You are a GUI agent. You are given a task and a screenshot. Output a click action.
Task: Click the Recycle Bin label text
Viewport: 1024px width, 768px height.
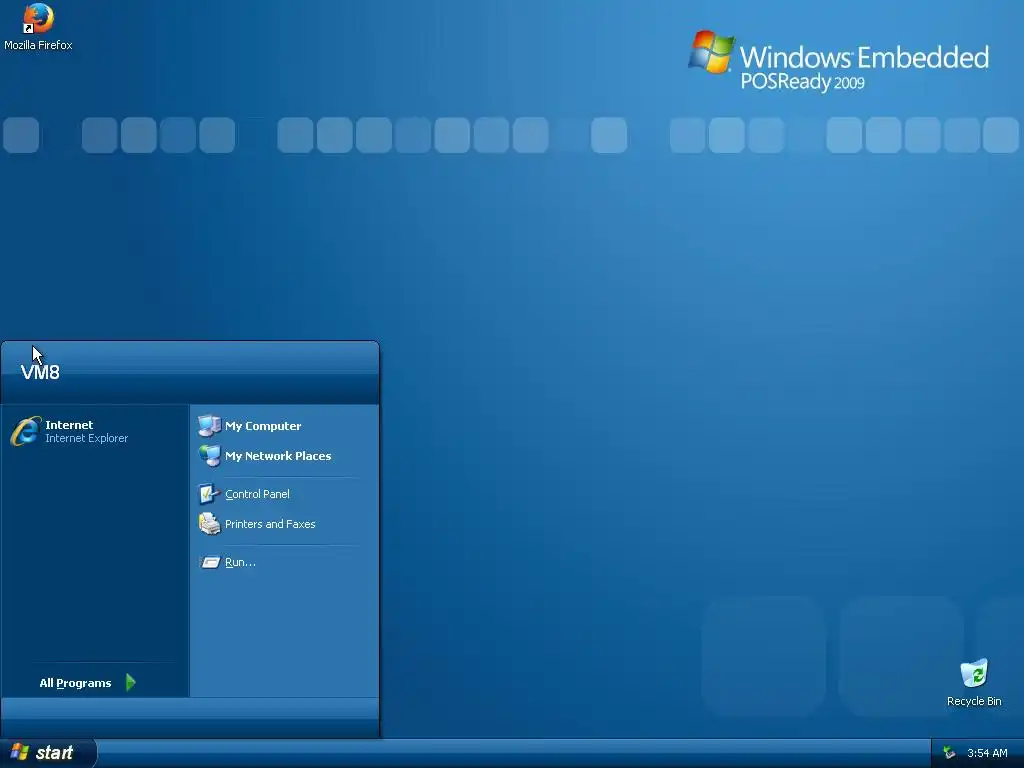[974, 701]
